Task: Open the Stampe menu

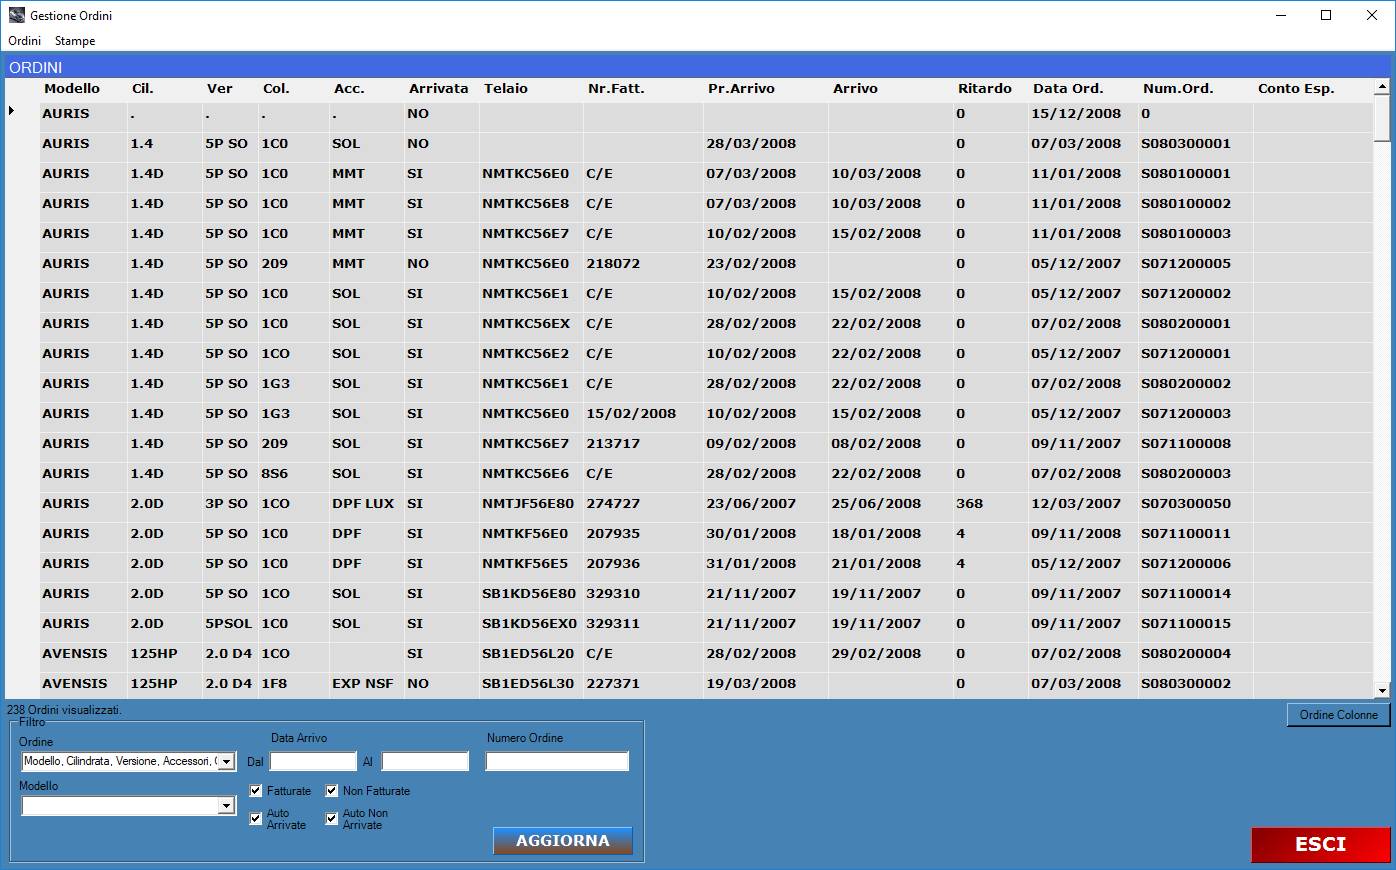Action: coord(75,41)
